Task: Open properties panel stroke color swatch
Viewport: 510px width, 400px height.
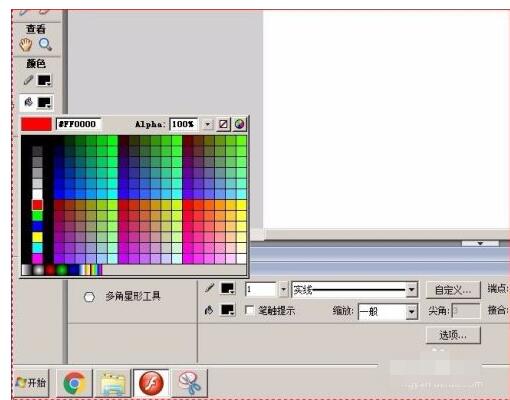Action: point(228,289)
